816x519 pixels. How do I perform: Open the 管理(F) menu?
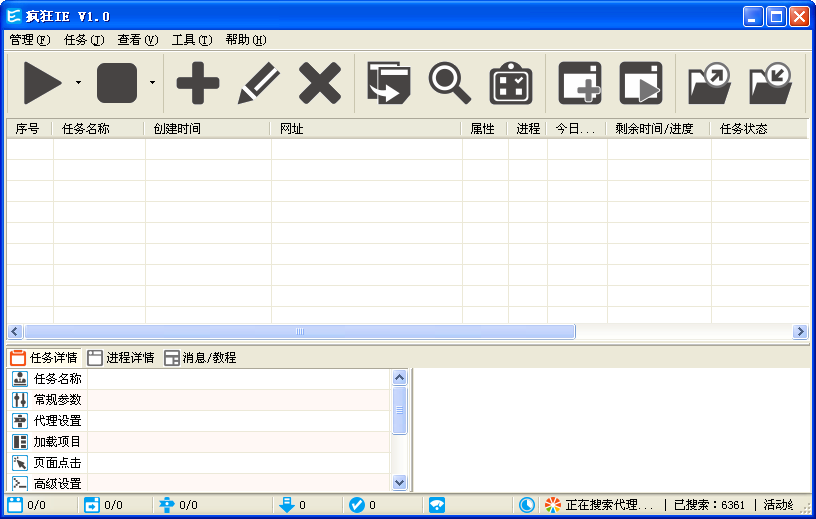[30, 40]
